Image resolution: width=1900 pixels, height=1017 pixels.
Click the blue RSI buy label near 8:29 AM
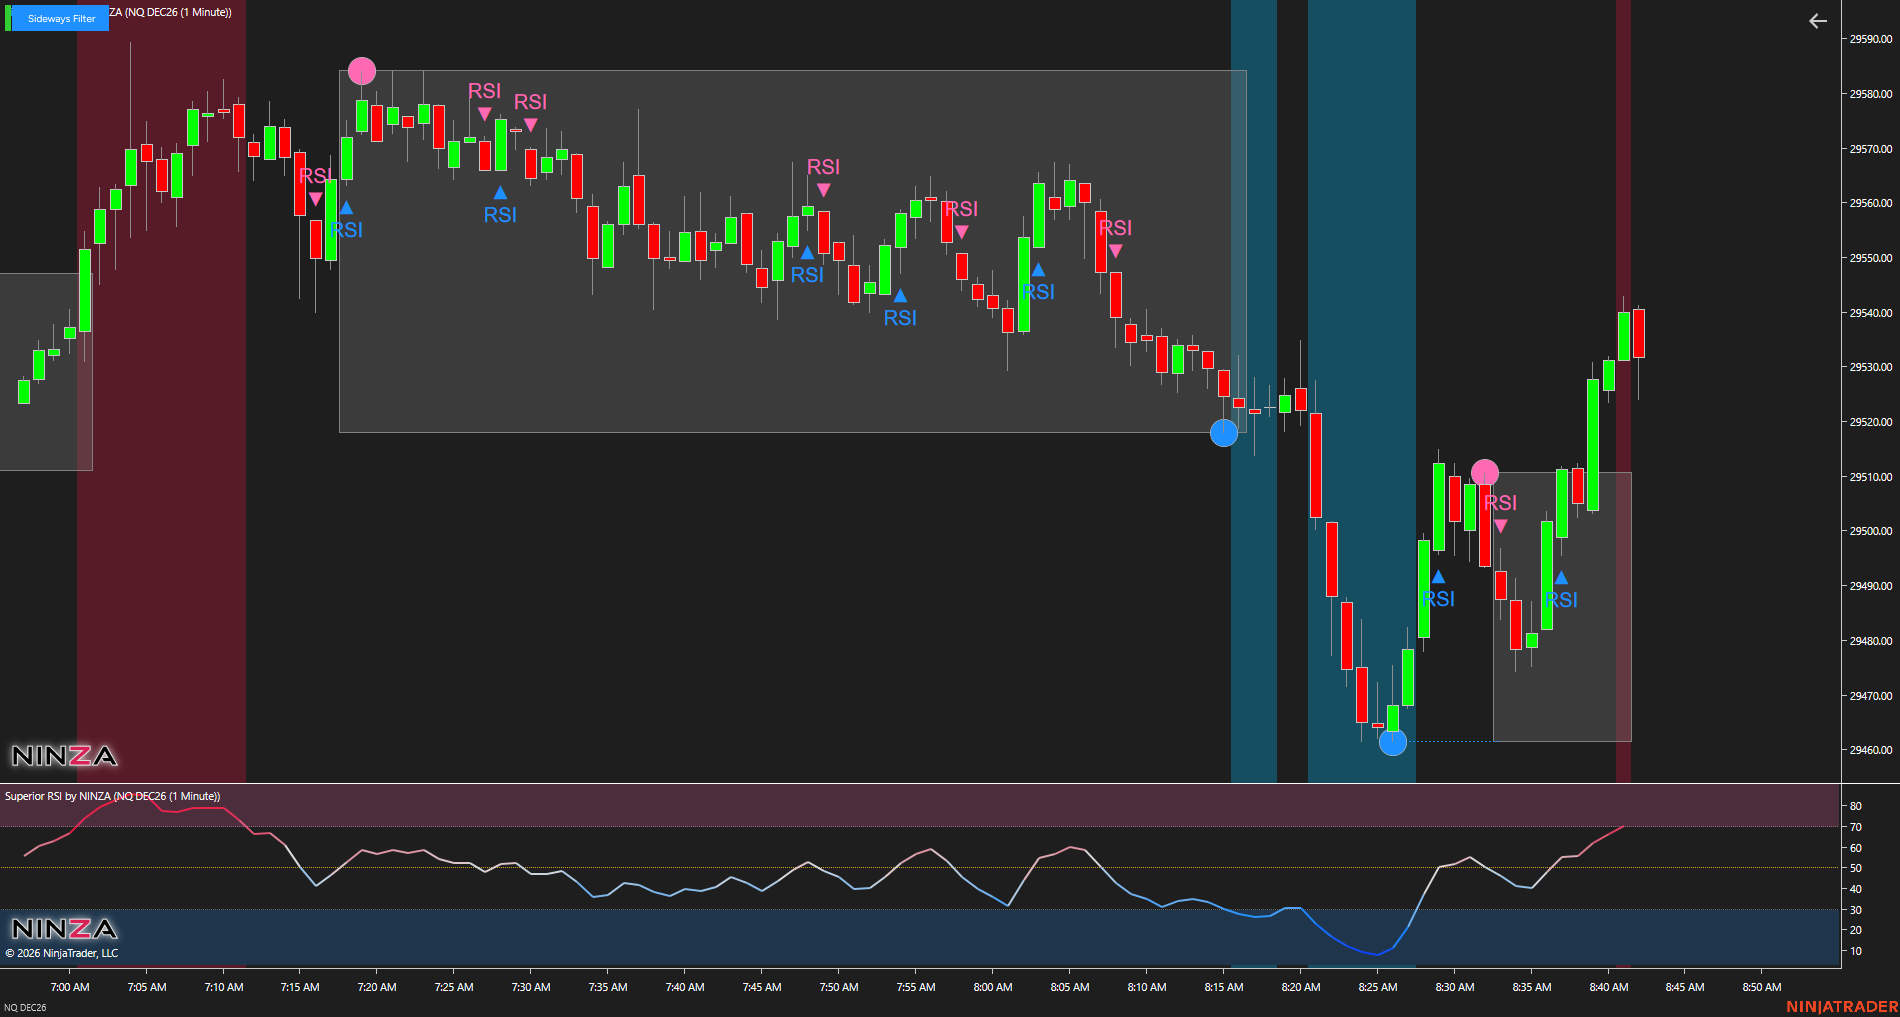(x=1438, y=599)
